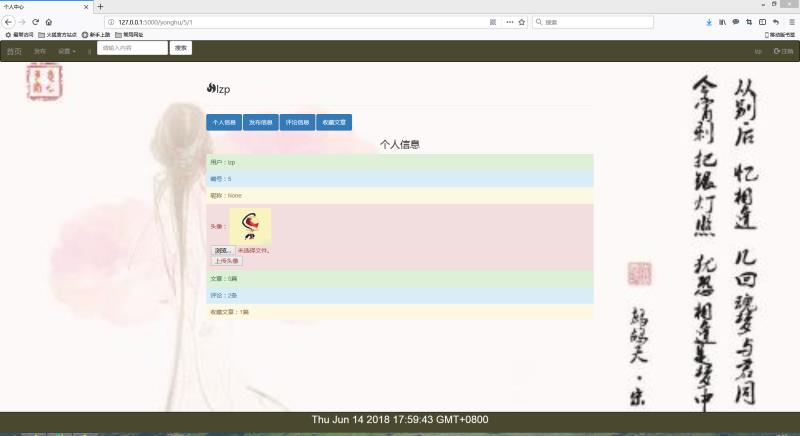Viewport: 800px width, 436px height.
Task: Open the 火狐官方站点 bookmark folder
Action: click(x=57, y=35)
